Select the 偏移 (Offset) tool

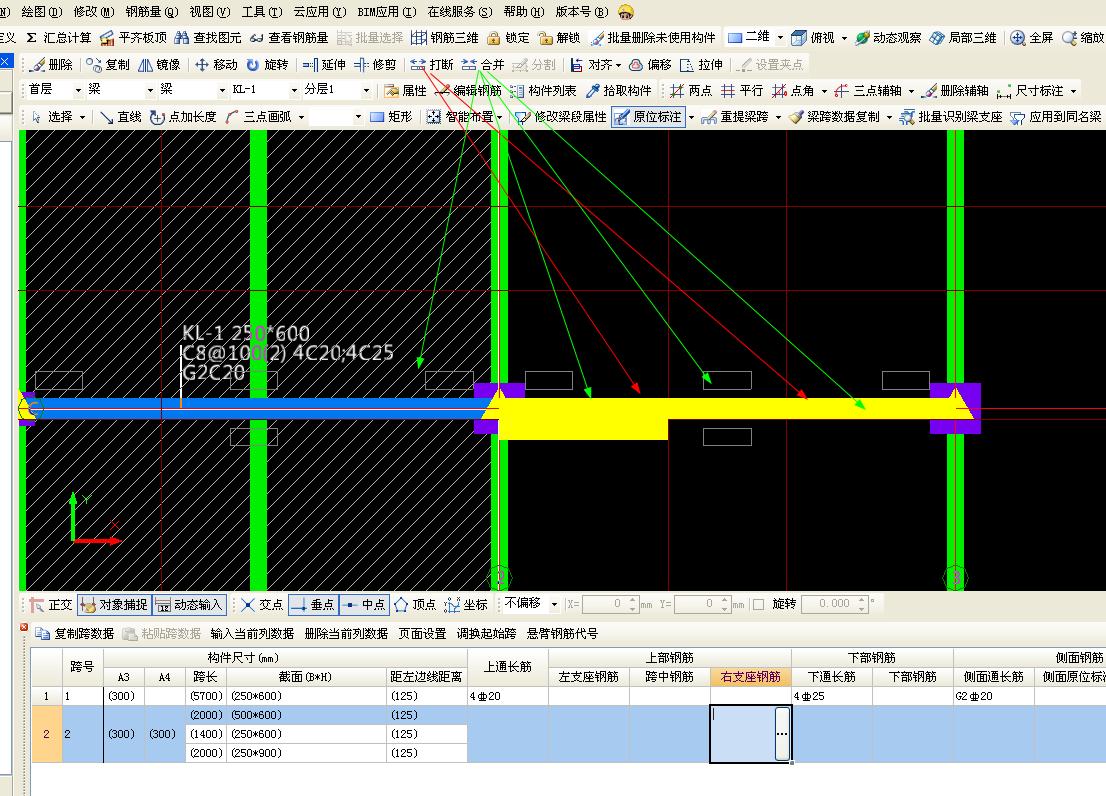650,65
